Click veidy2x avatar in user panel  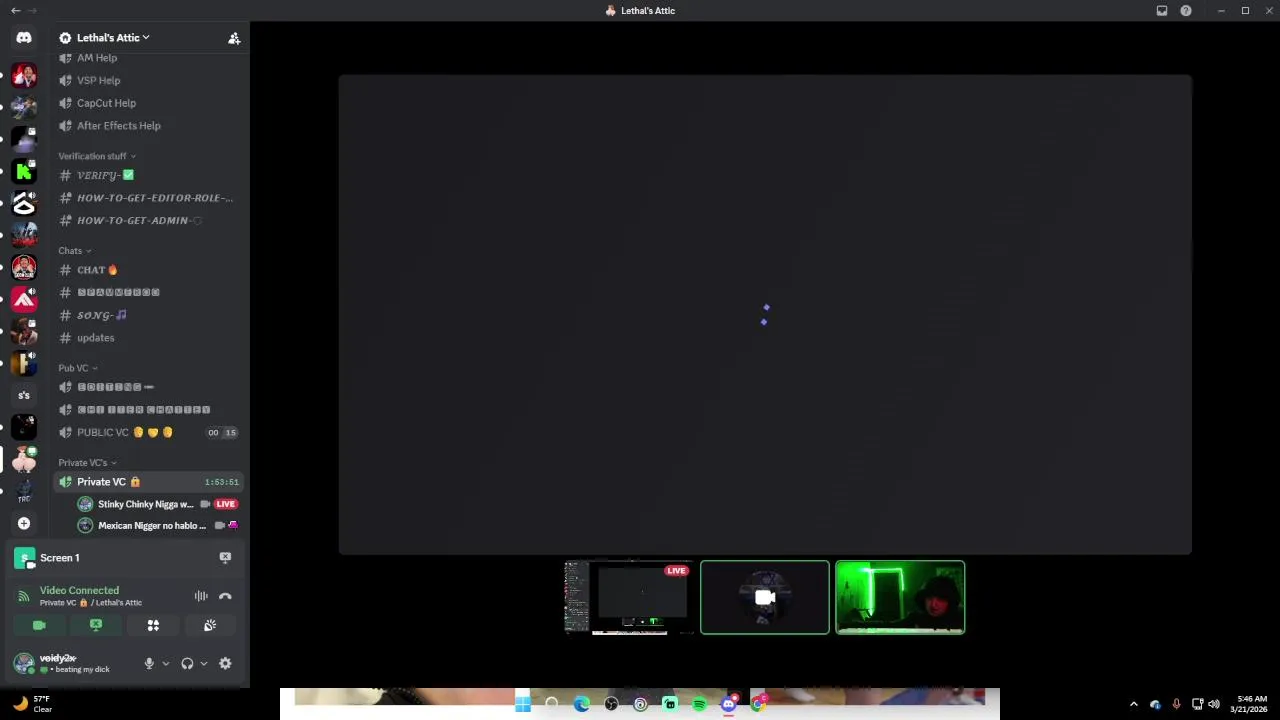pyautogui.click(x=23, y=663)
